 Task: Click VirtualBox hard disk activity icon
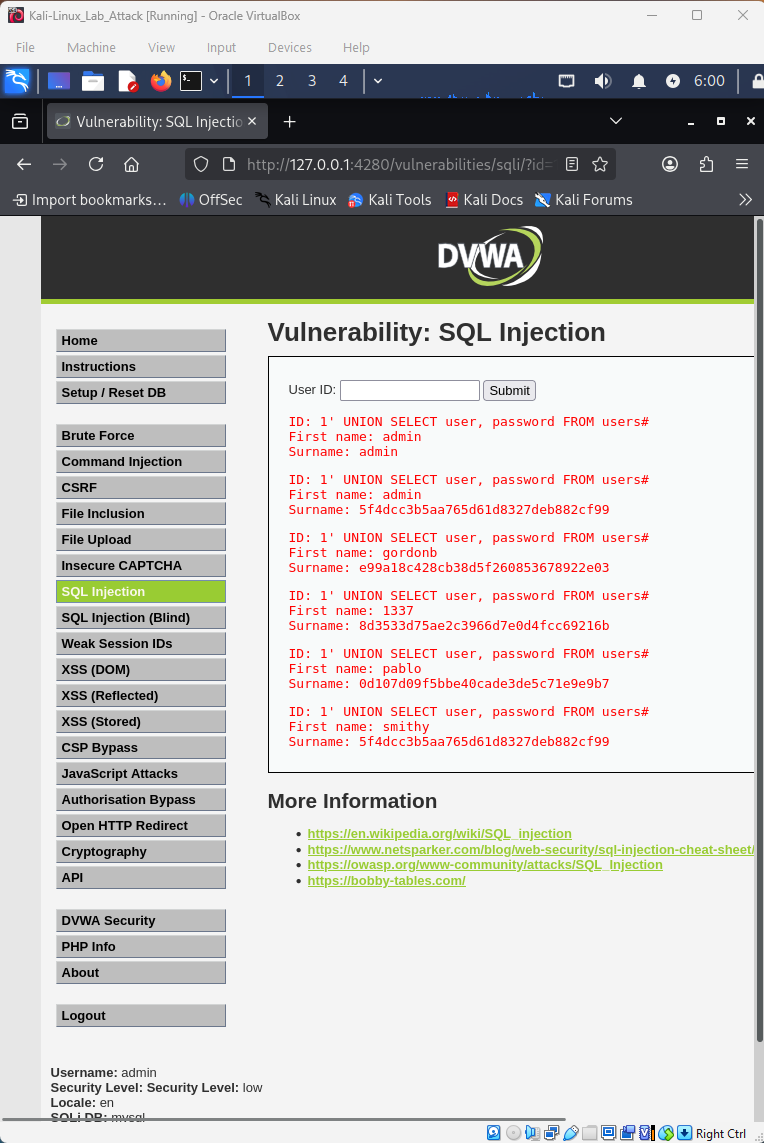click(x=494, y=1133)
